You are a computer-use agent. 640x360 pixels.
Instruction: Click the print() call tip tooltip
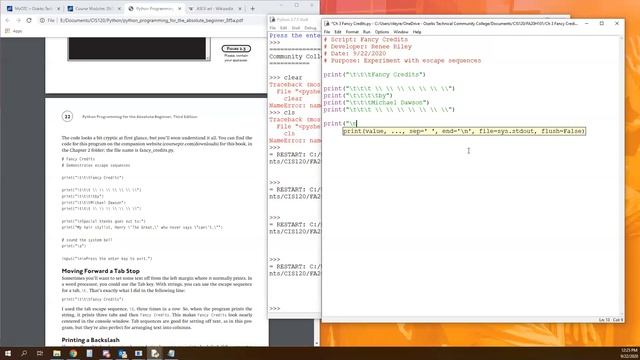pyautogui.click(x=464, y=131)
